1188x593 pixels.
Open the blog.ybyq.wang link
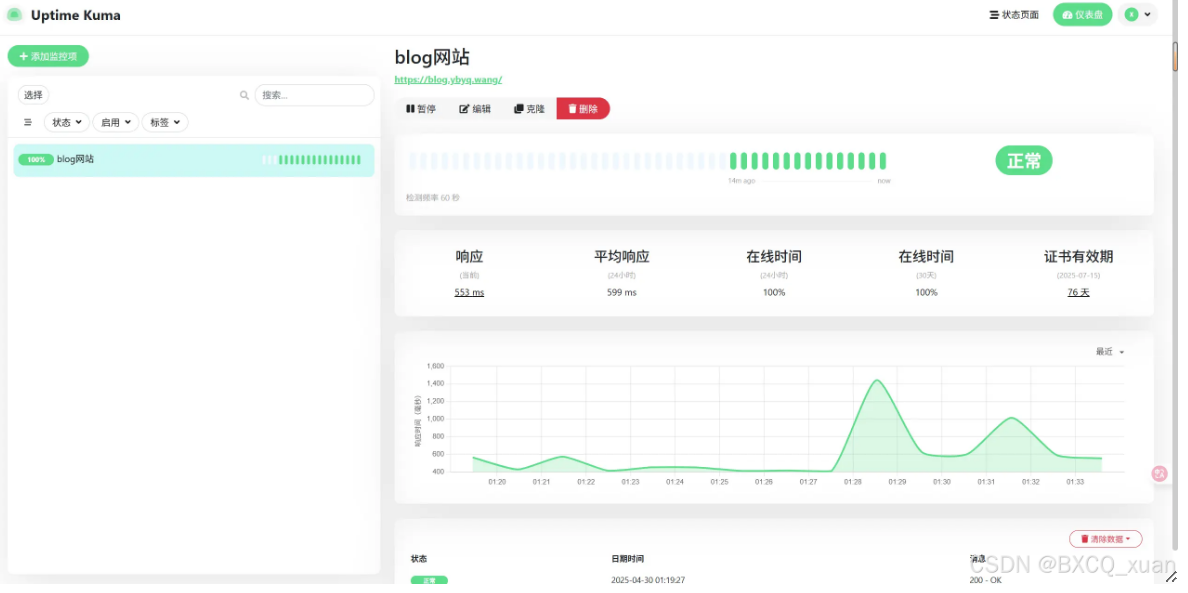point(448,79)
